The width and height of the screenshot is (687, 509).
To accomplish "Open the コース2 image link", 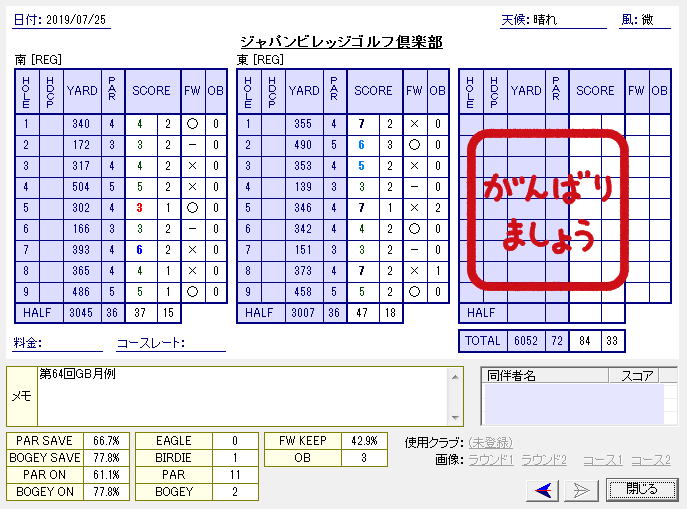I will click(x=651, y=460).
